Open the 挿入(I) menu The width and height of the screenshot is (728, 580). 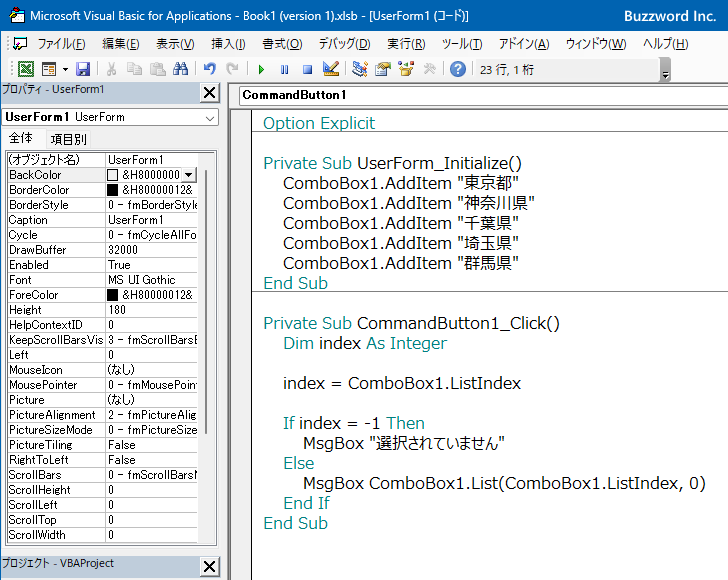coord(228,44)
